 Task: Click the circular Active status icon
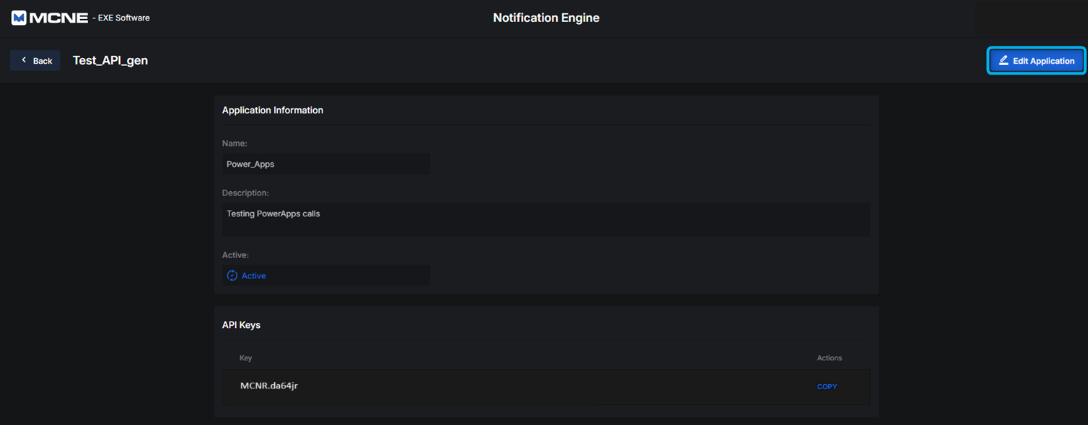(x=232, y=276)
